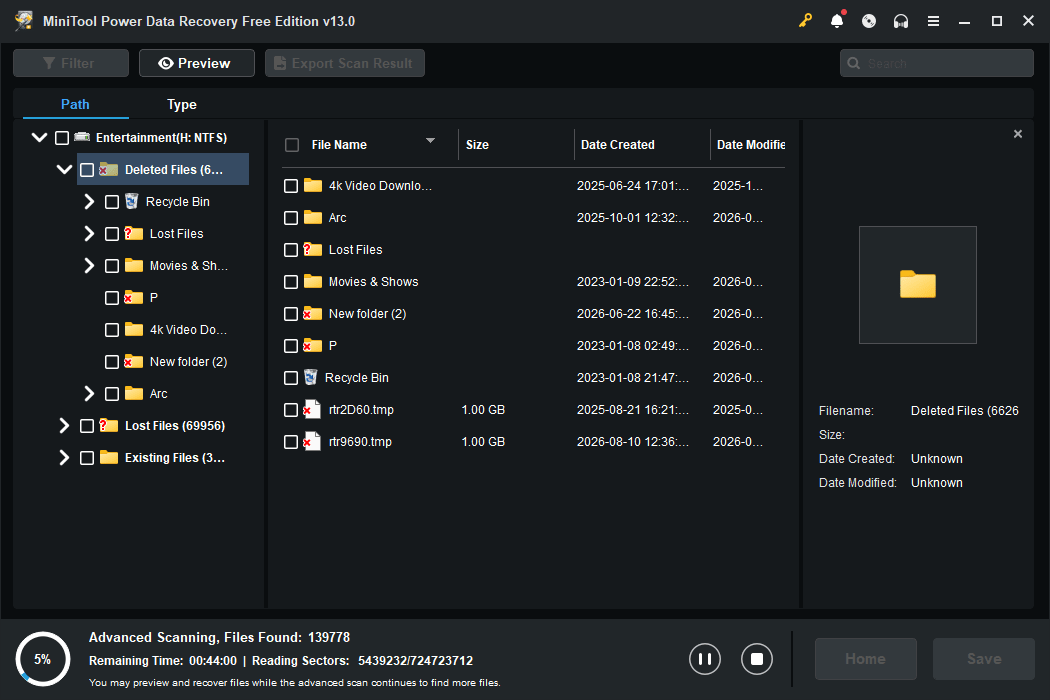Check the rtr9690.tmp file checkbox
The image size is (1050, 700).
click(291, 442)
